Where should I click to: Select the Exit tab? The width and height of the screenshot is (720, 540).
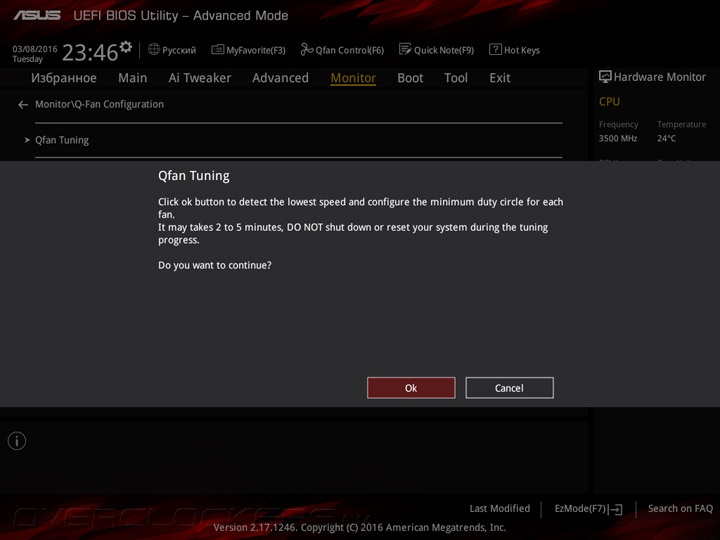point(500,78)
